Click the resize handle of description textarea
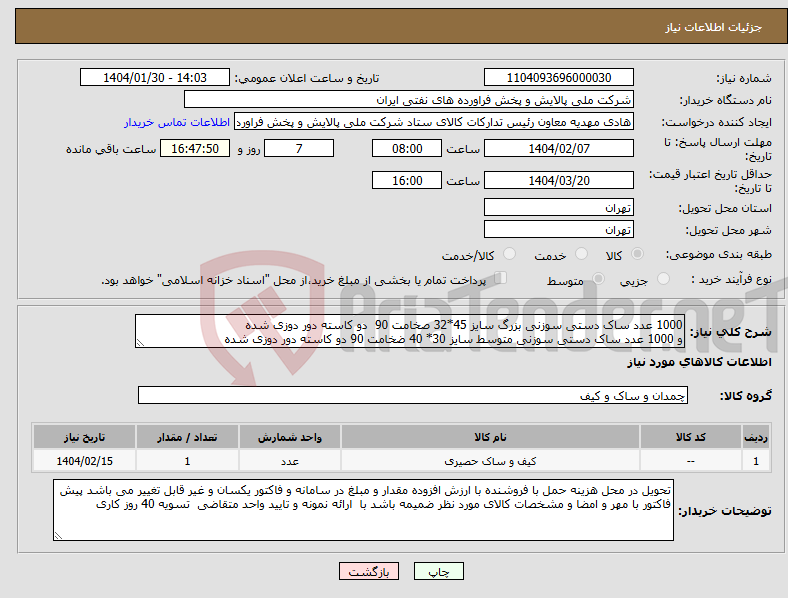Screen dimensions: 788x598 (x=140, y=343)
